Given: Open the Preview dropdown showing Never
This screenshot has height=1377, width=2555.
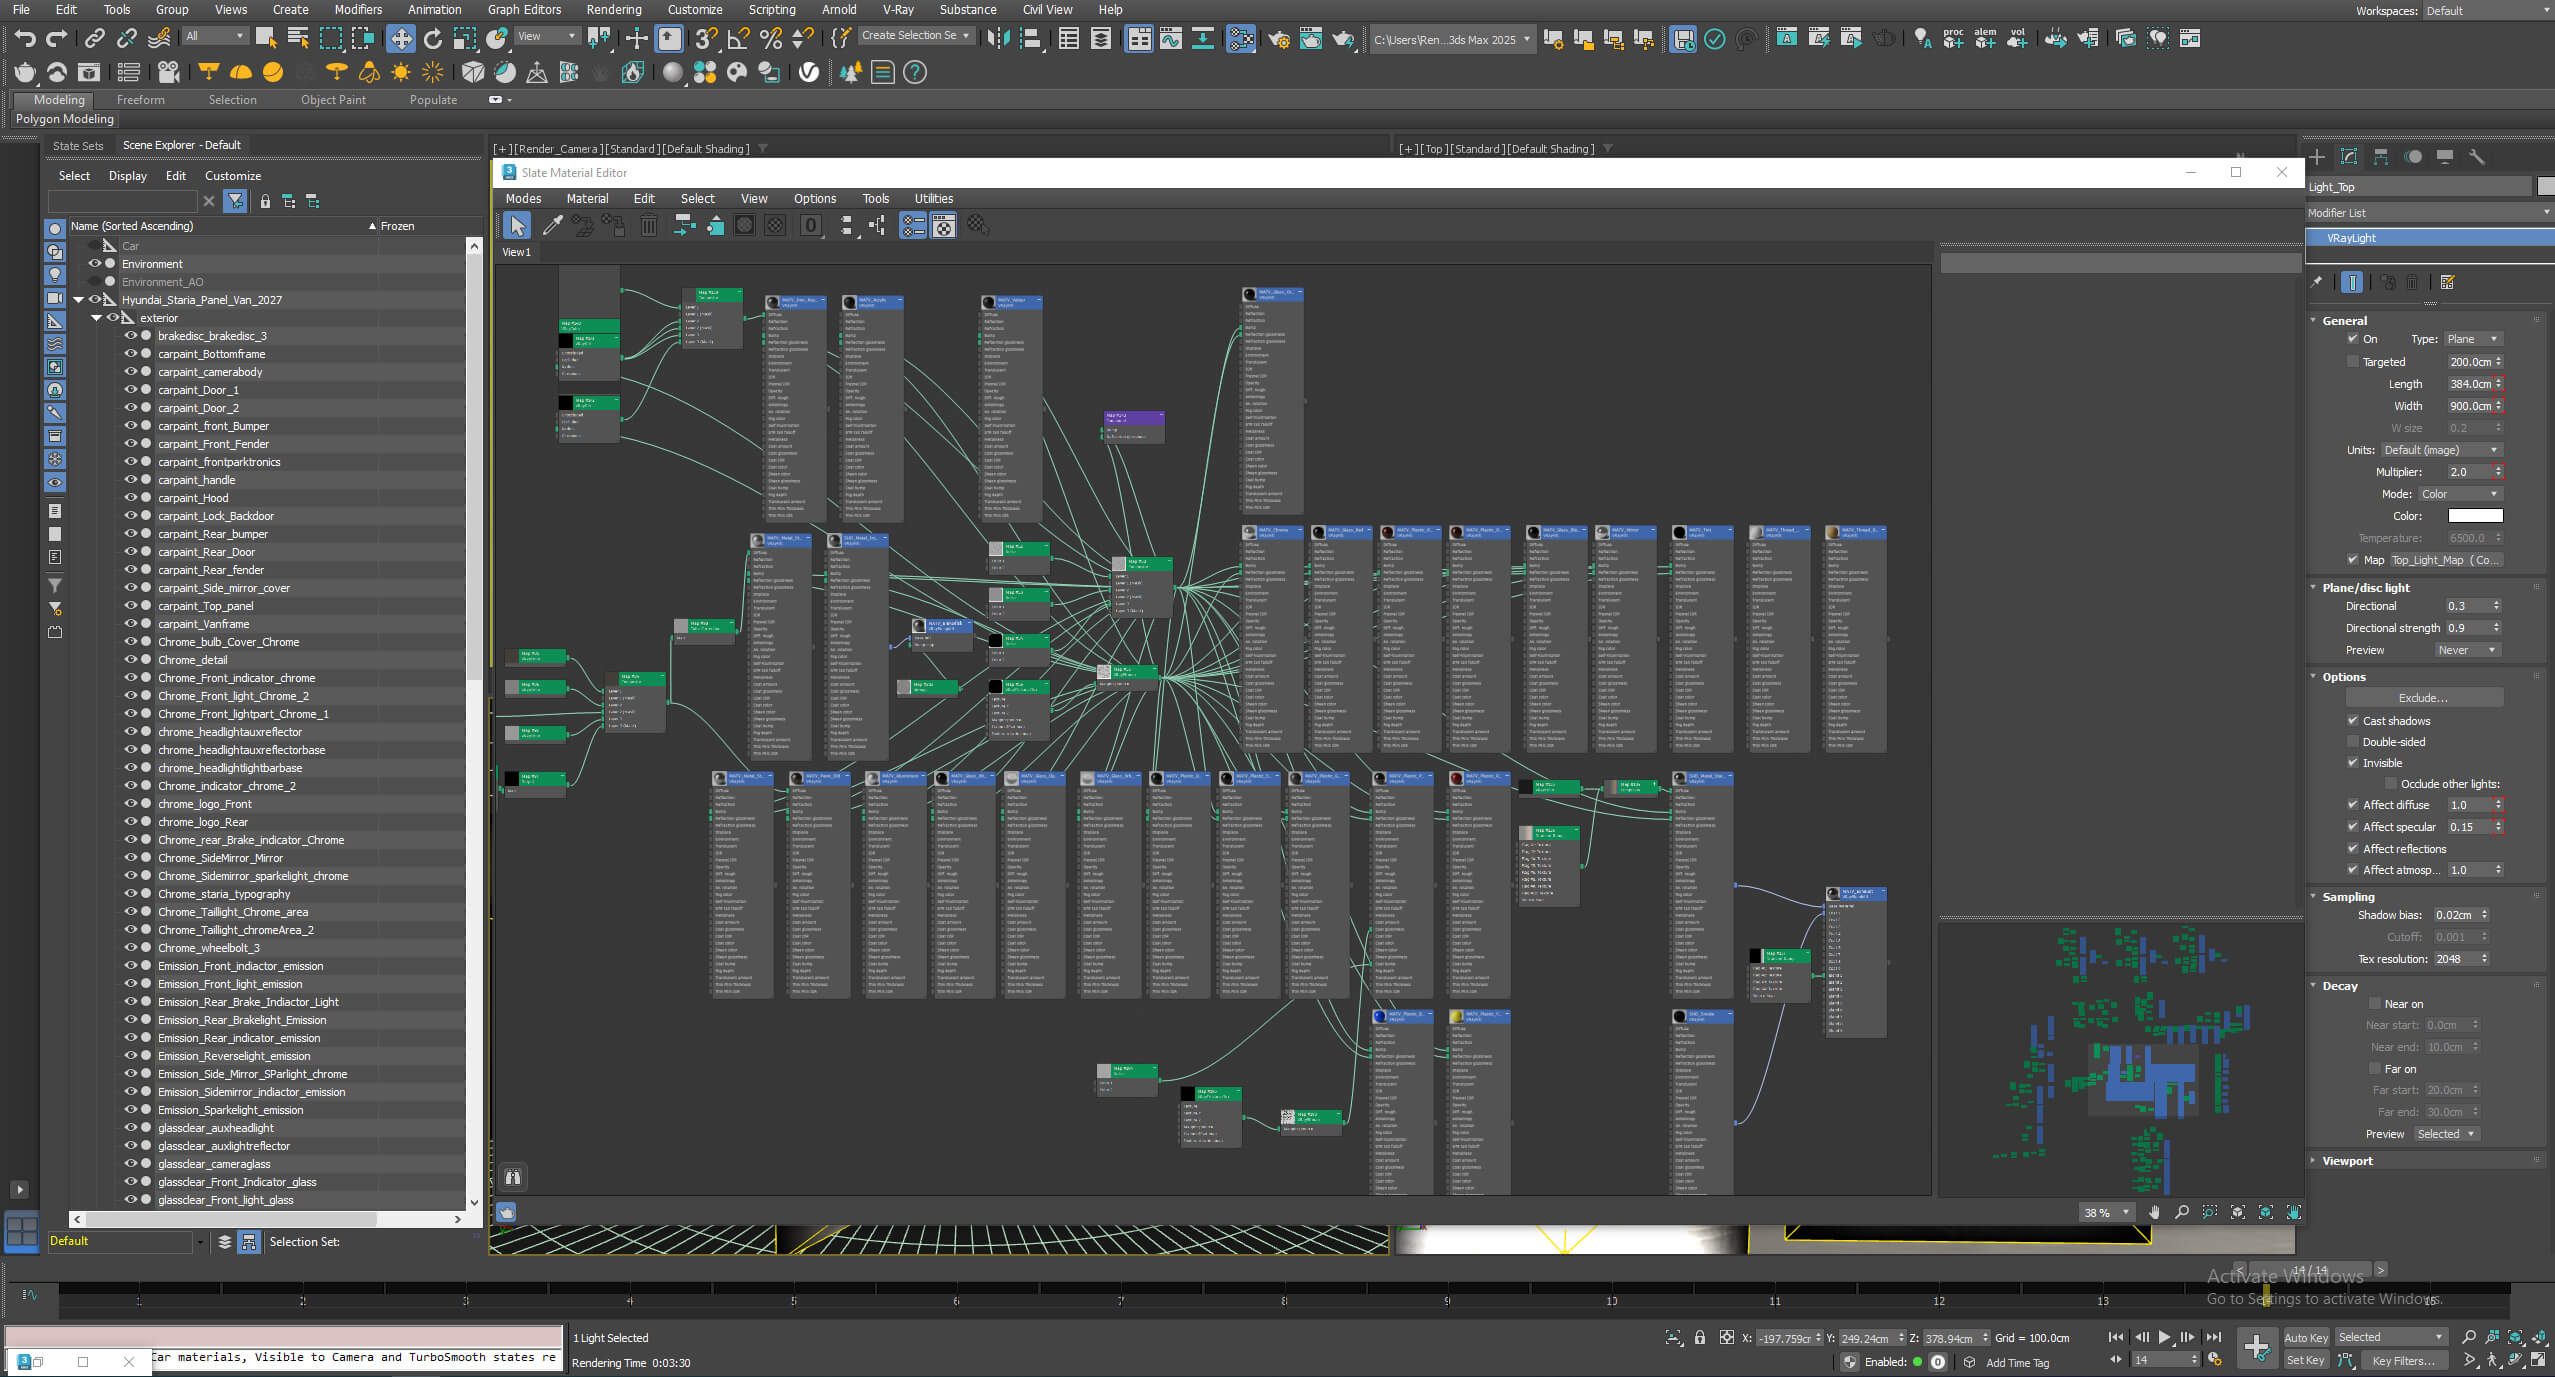Looking at the screenshot, I should [x=2468, y=650].
